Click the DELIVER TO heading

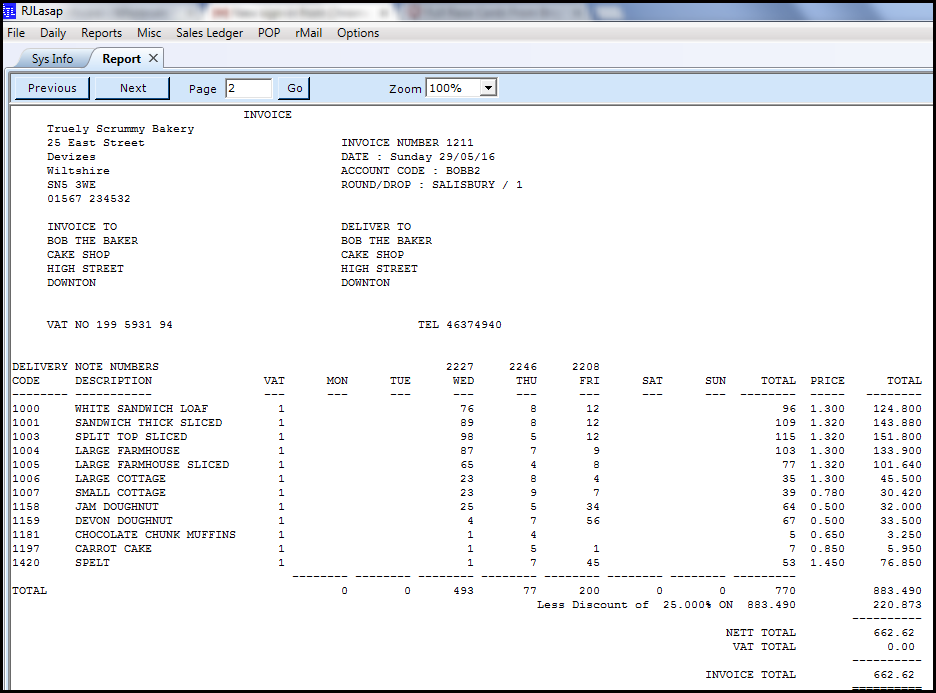(x=376, y=227)
